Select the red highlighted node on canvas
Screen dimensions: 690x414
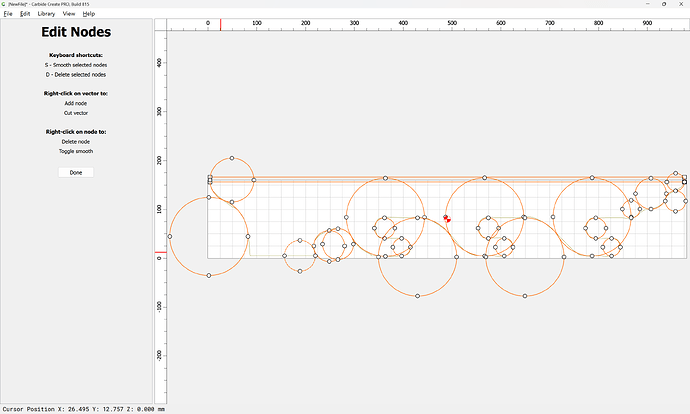[446, 217]
